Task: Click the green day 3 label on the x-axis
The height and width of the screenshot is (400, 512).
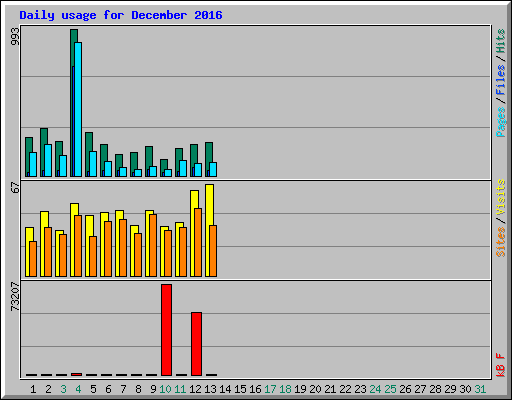Action: [x=63, y=389]
